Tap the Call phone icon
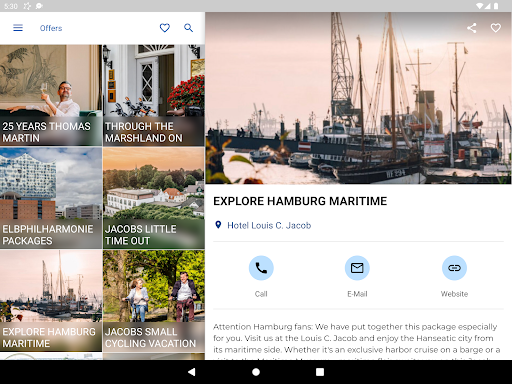The height and width of the screenshot is (384, 512). (x=261, y=268)
